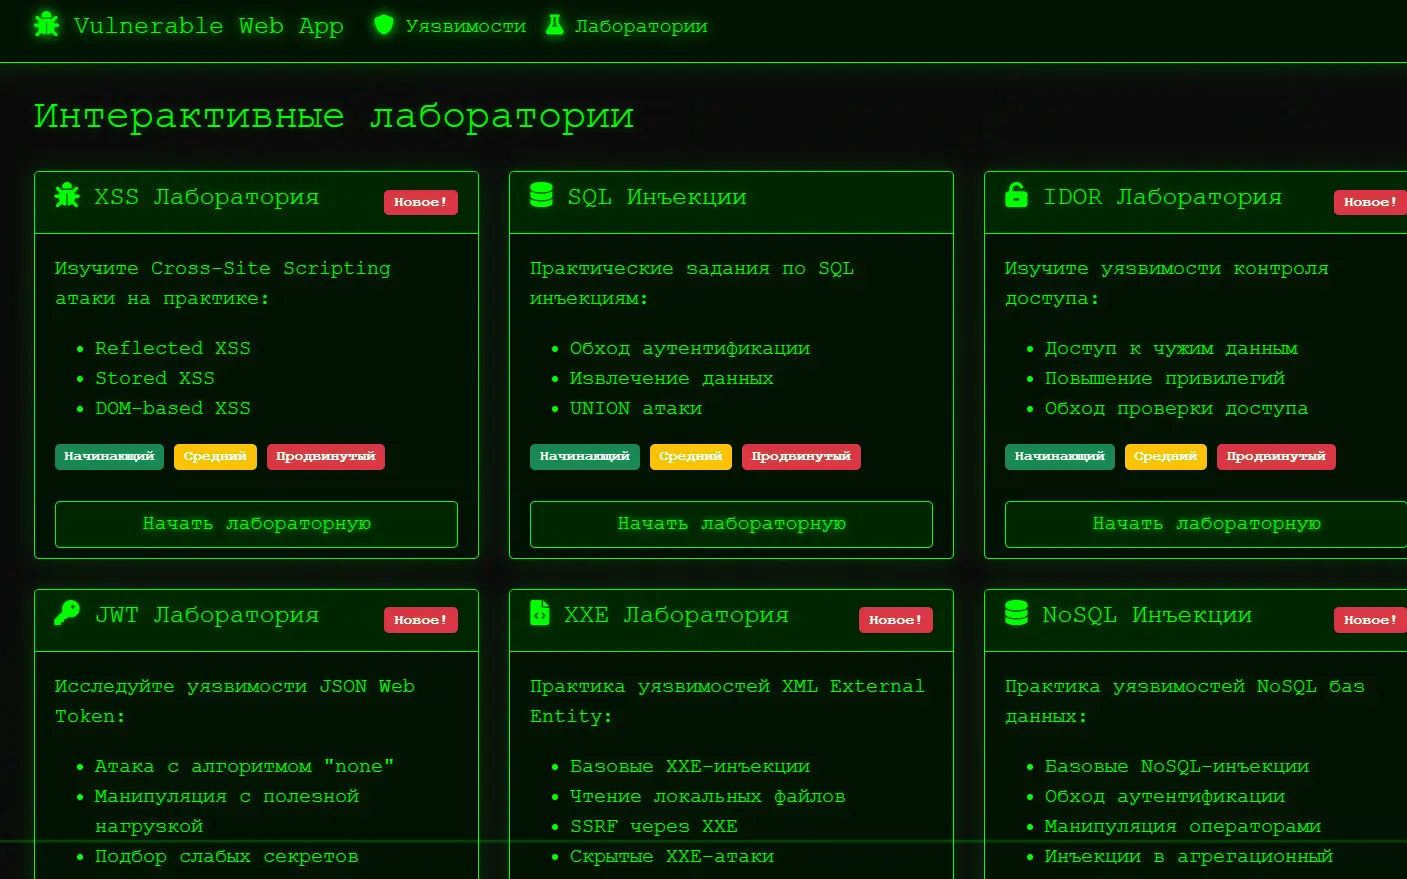
Task: Select Продвинутый level on SQL Инъекции card
Action: (x=801, y=457)
